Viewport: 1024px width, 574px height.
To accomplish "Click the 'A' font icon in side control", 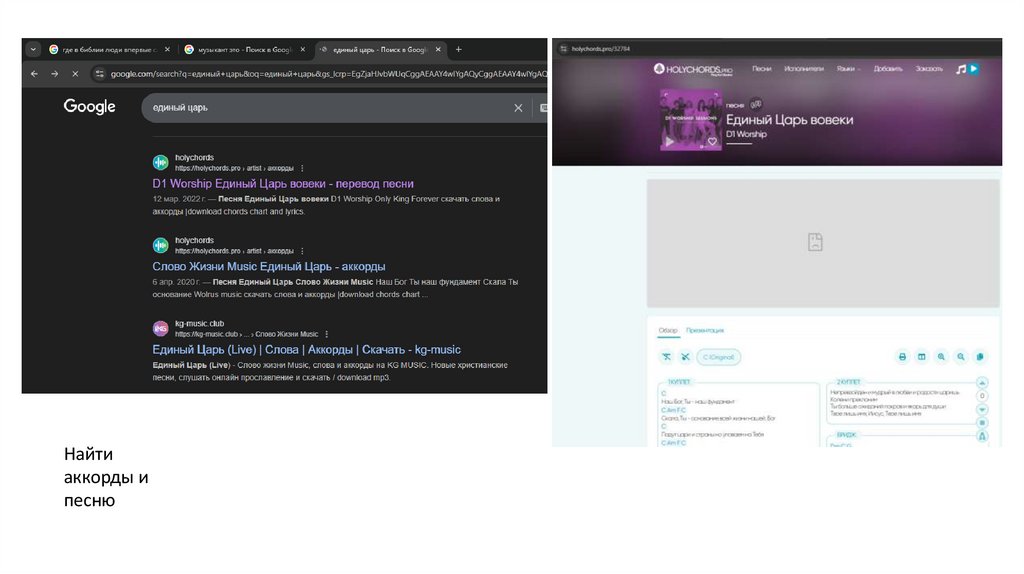I will coord(982,437).
